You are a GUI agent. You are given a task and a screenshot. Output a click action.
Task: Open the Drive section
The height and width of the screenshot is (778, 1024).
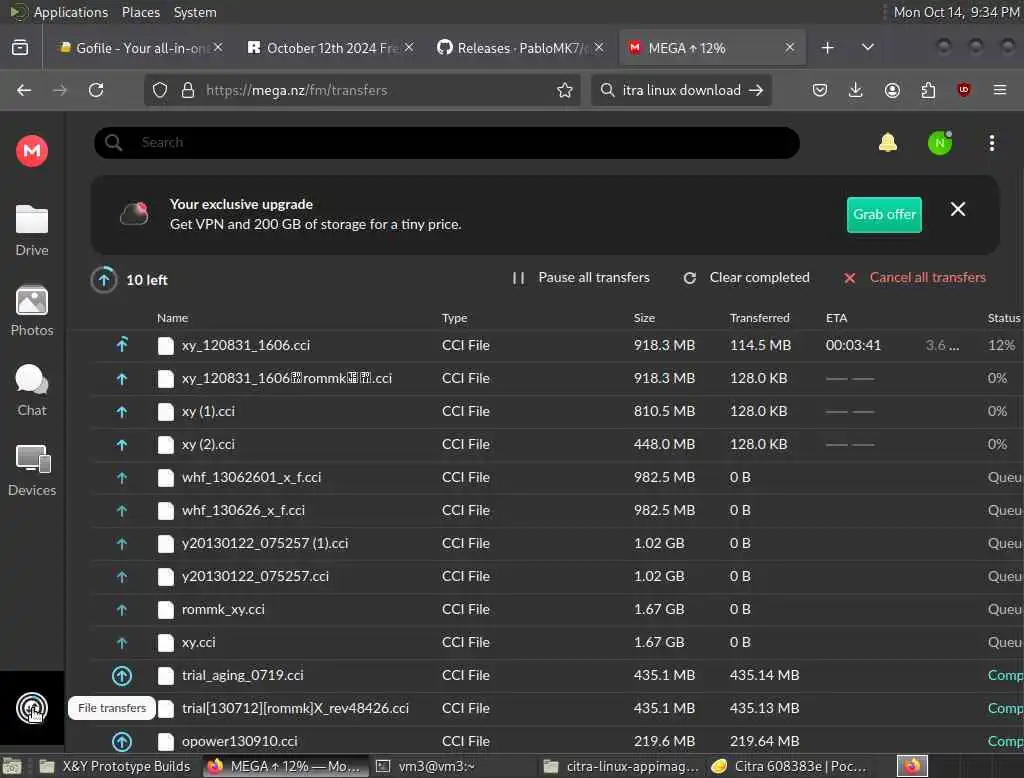click(x=31, y=230)
